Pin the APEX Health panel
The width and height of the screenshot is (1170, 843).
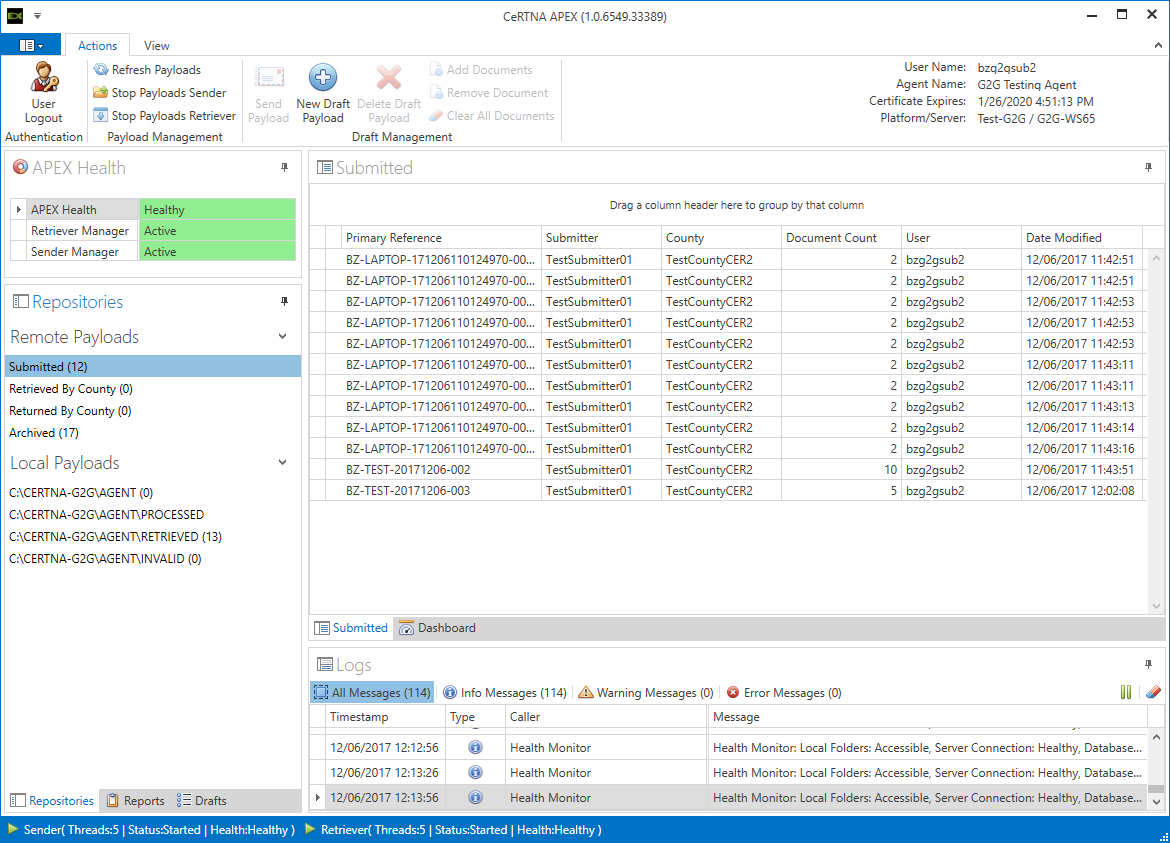(284, 168)
